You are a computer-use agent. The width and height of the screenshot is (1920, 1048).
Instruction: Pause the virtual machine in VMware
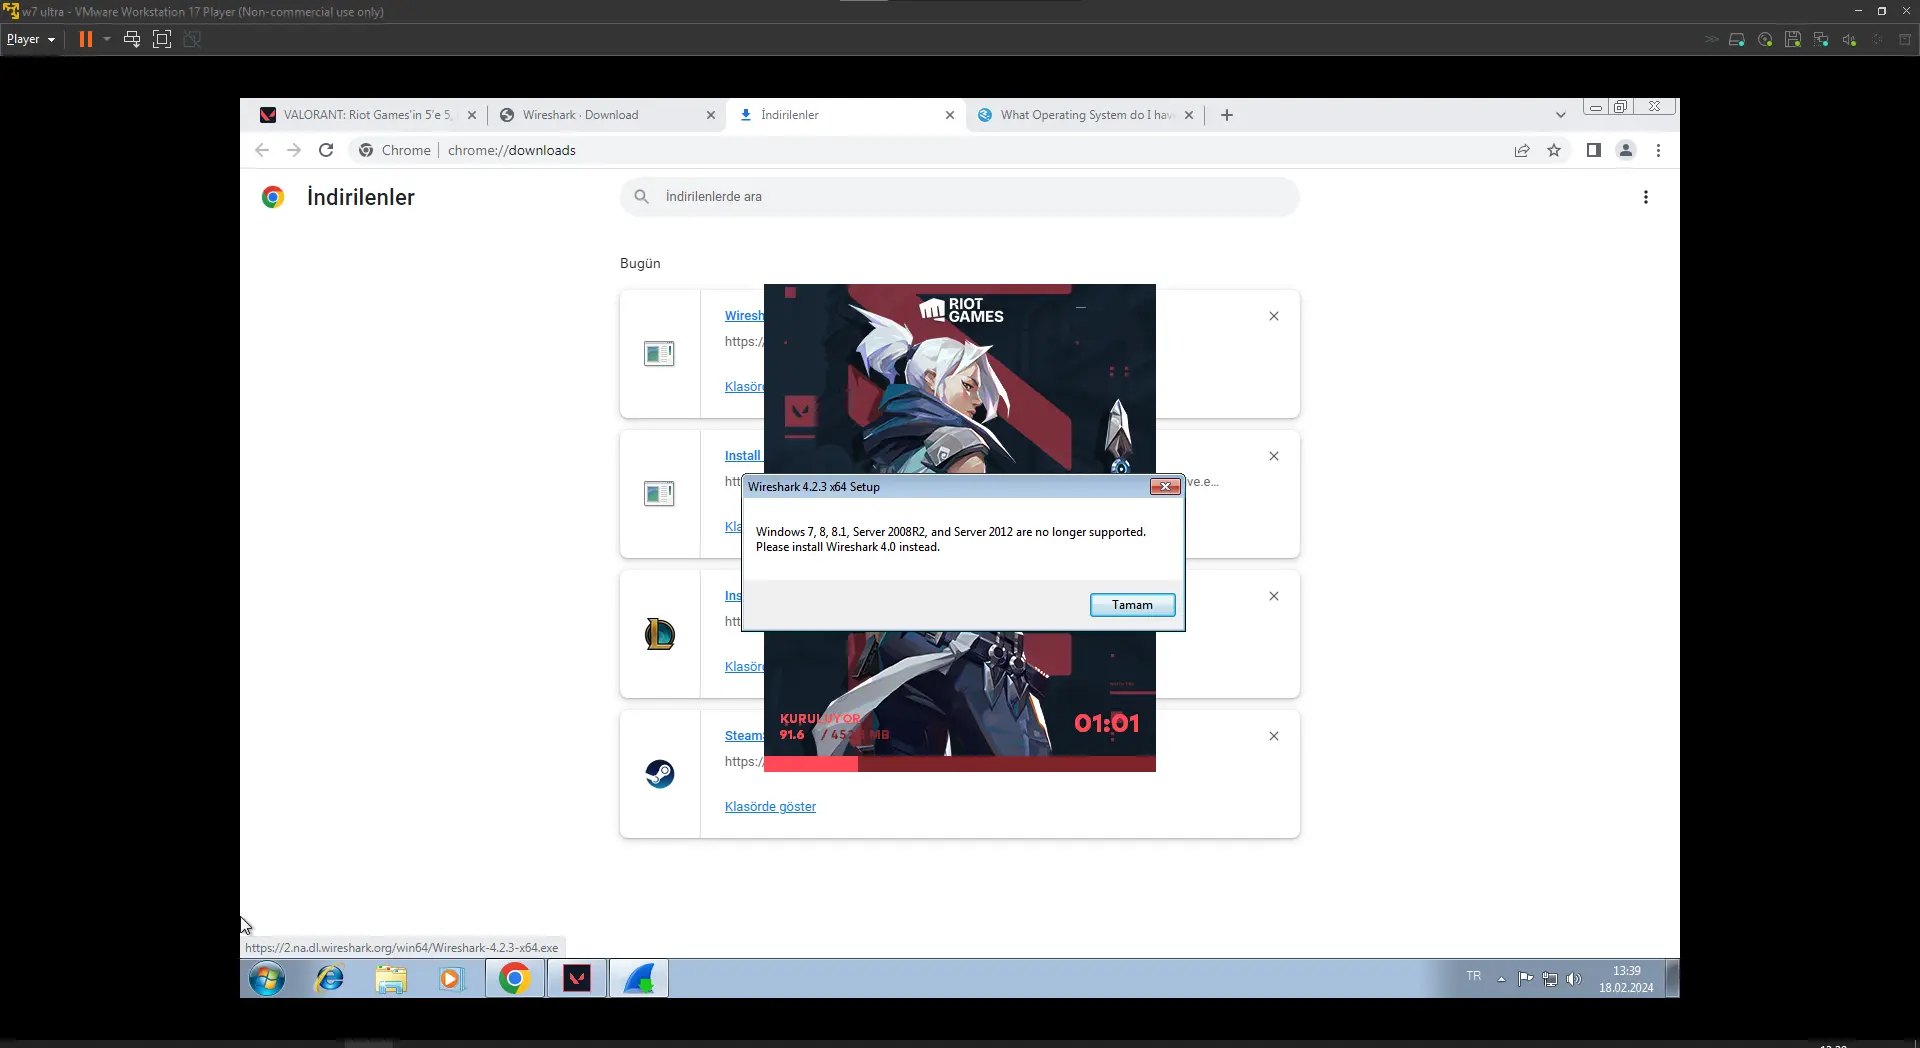[86, 39]
